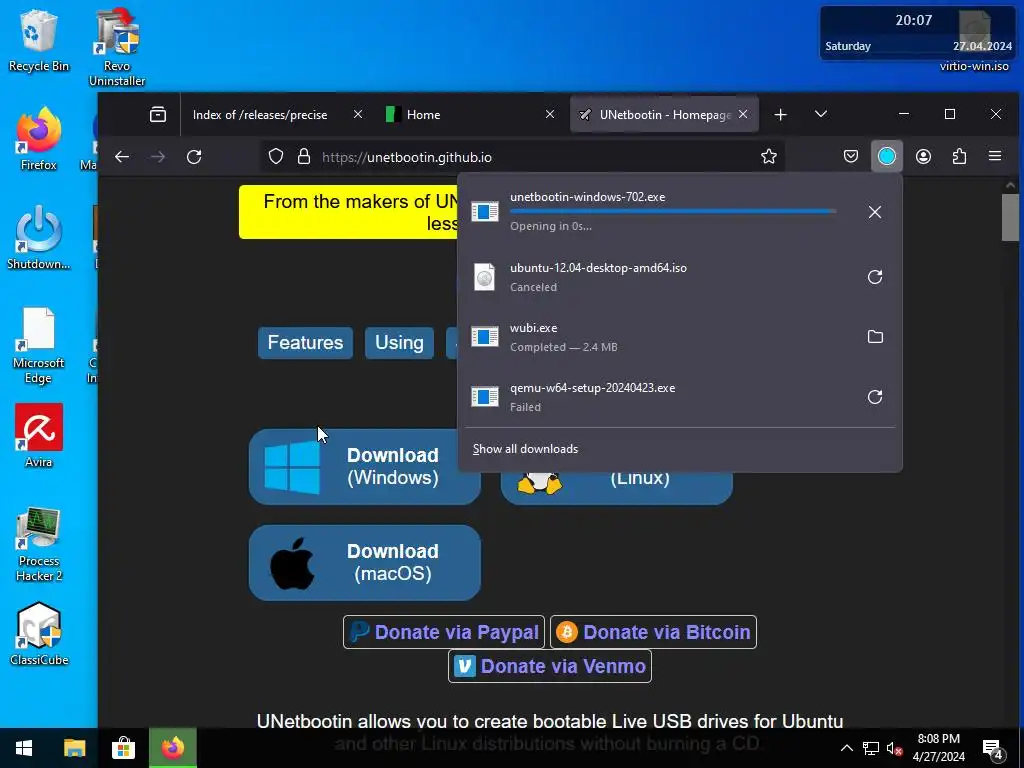
Task: Click the Firefox taskbar button
Action: 172,748
